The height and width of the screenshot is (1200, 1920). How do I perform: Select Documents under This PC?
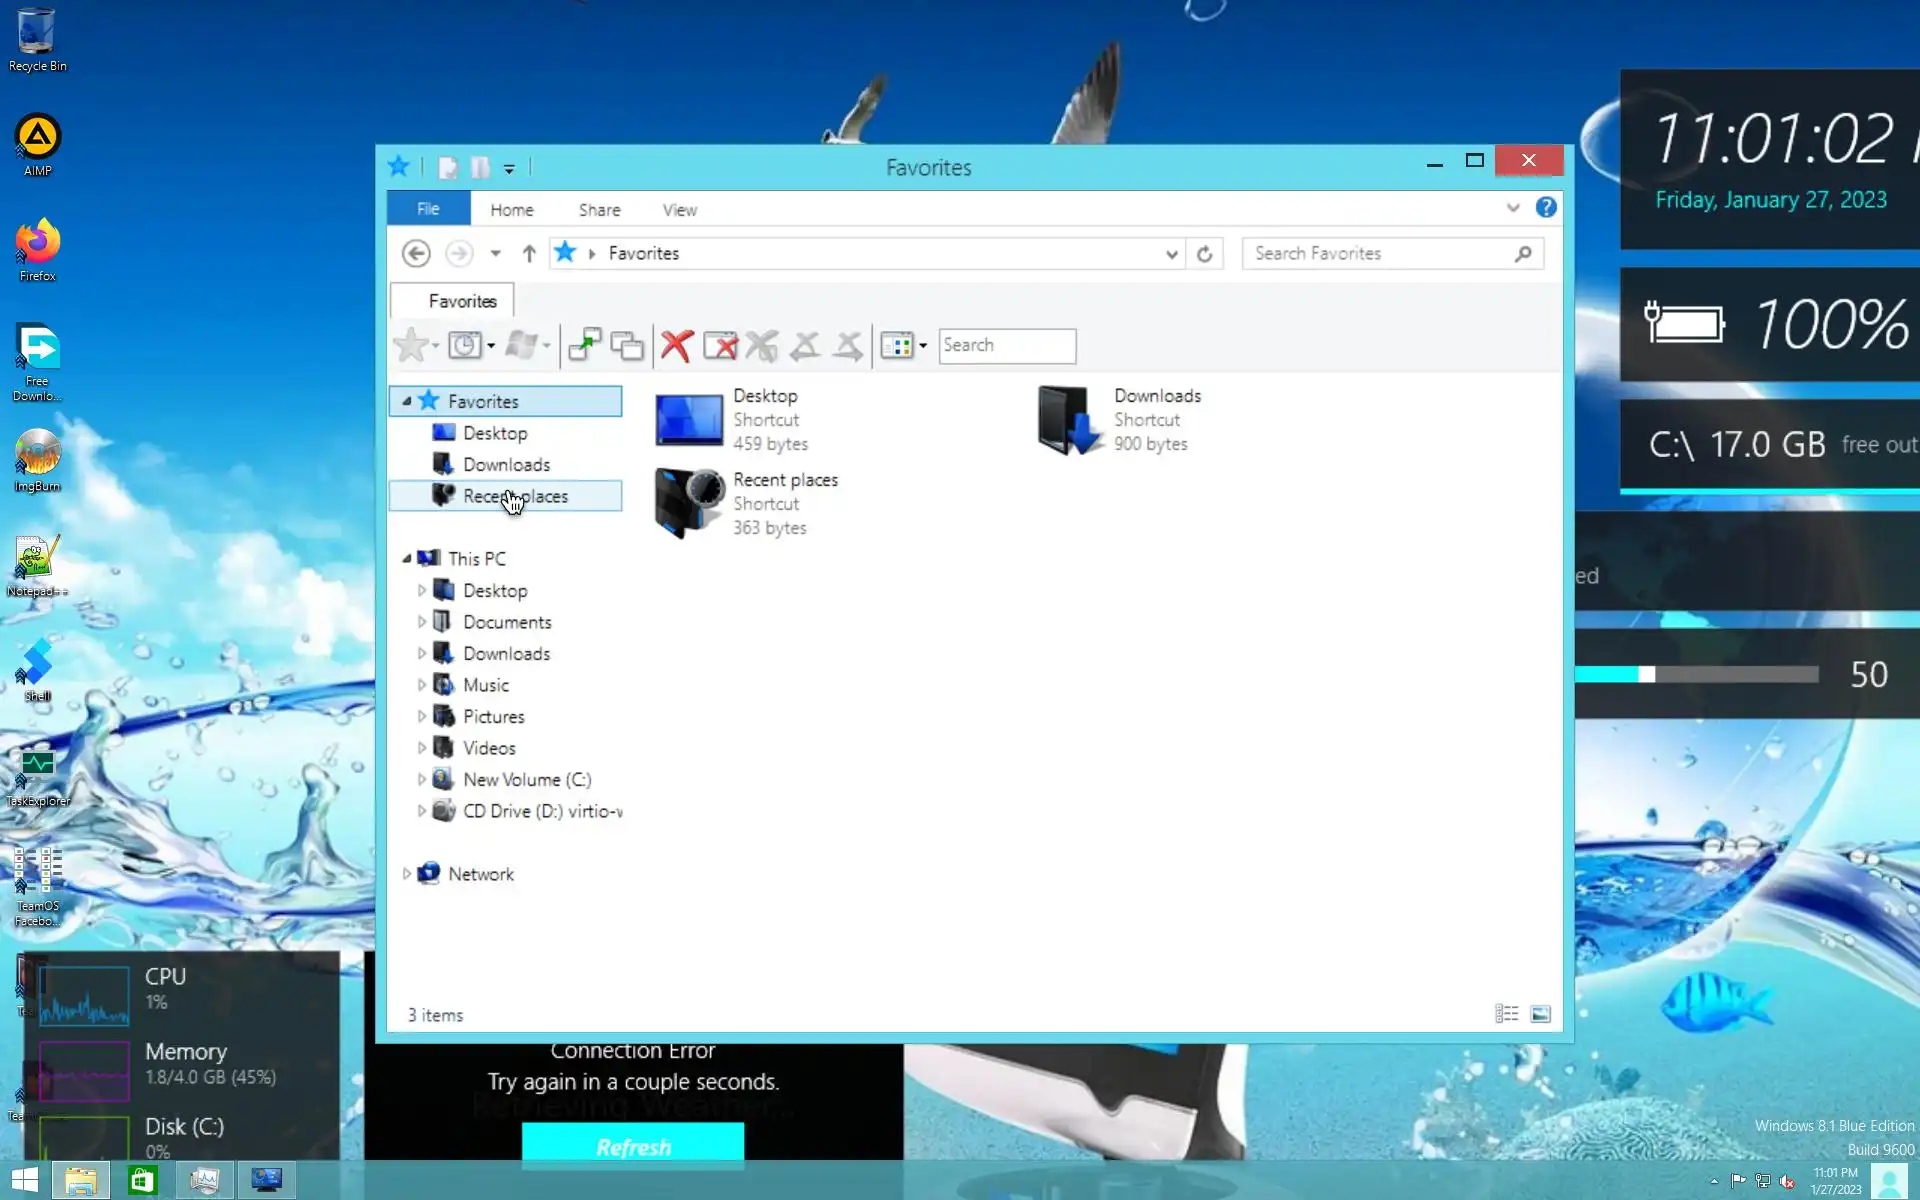click(x=506, y=622)
